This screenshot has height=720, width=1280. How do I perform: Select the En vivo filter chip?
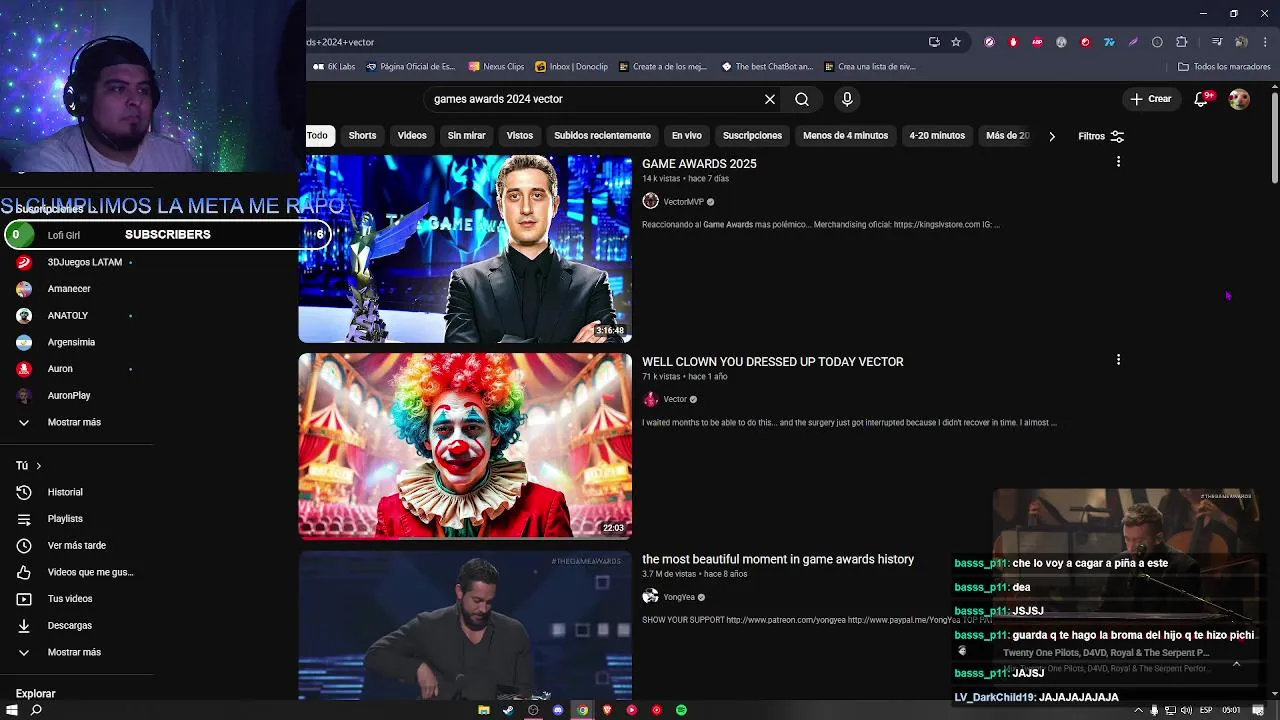click(x=686, y=135)
